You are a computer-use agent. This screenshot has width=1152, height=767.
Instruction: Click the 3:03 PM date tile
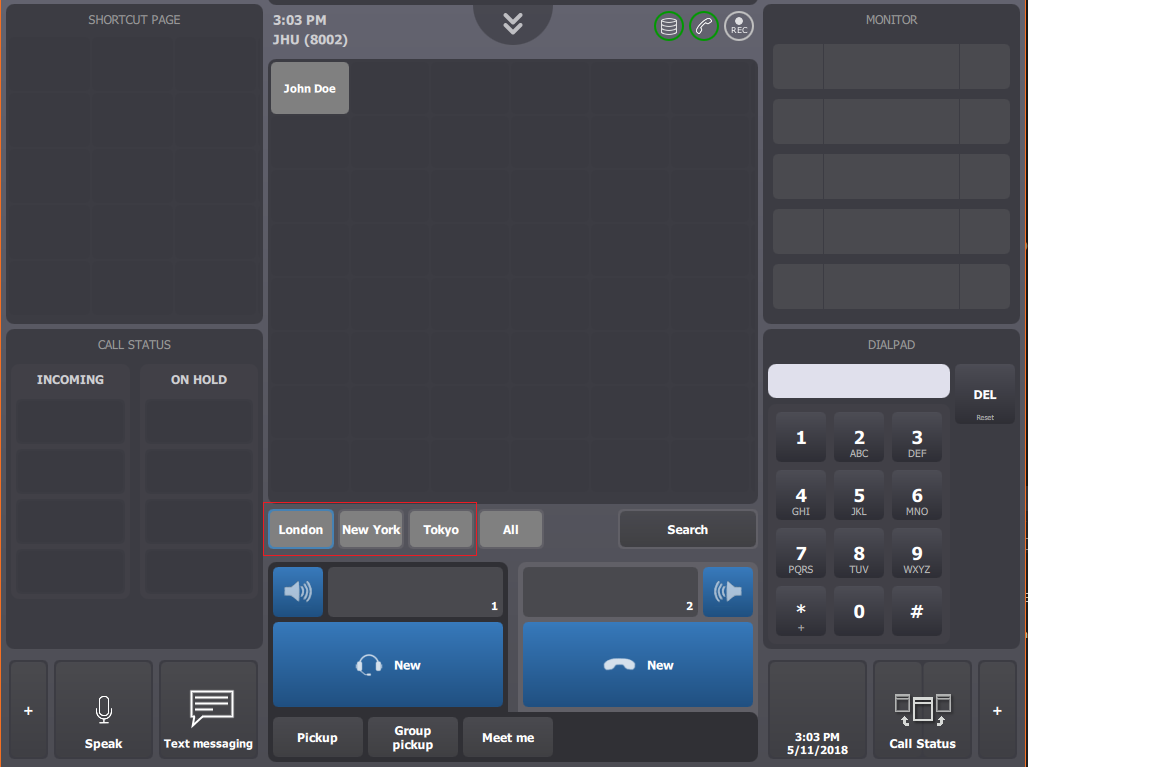[x=818, y=710]
